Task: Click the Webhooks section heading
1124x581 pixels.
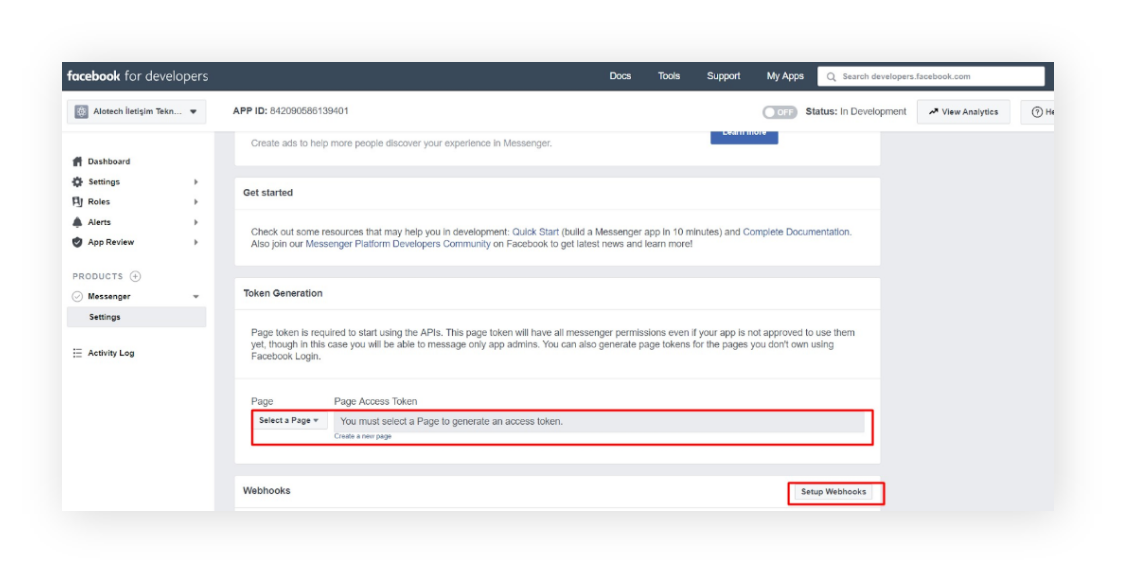Action: (267, 491)
